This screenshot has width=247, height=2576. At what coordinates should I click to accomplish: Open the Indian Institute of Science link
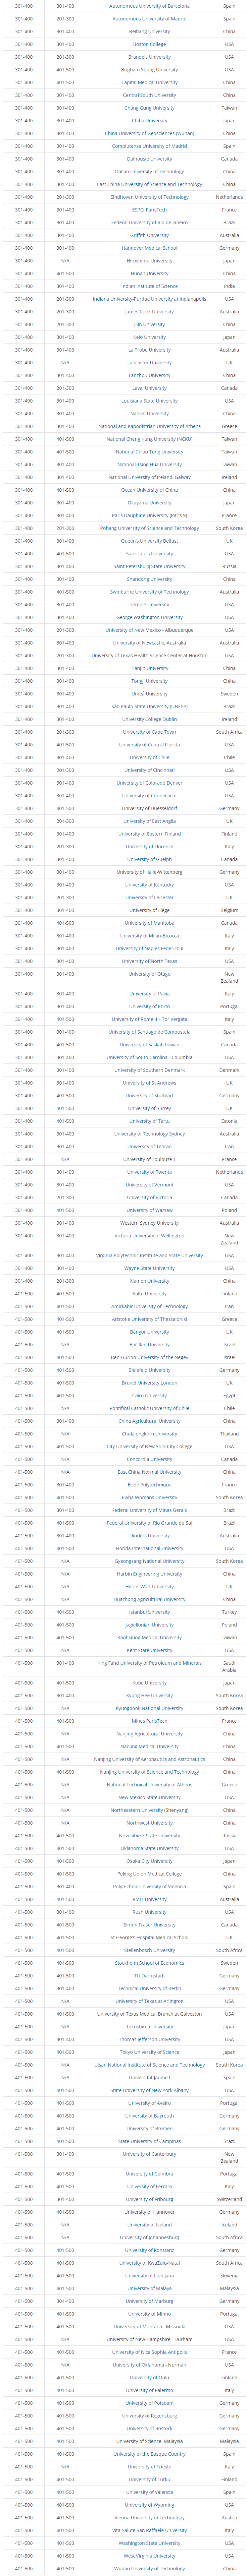tap(149, 286)
